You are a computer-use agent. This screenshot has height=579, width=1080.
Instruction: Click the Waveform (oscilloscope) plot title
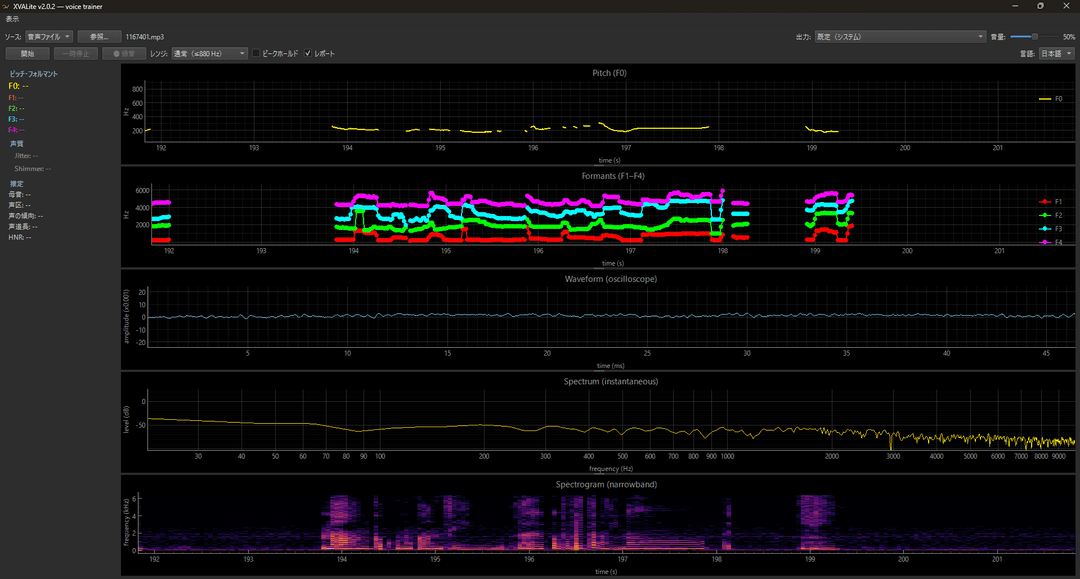[610, 279]
